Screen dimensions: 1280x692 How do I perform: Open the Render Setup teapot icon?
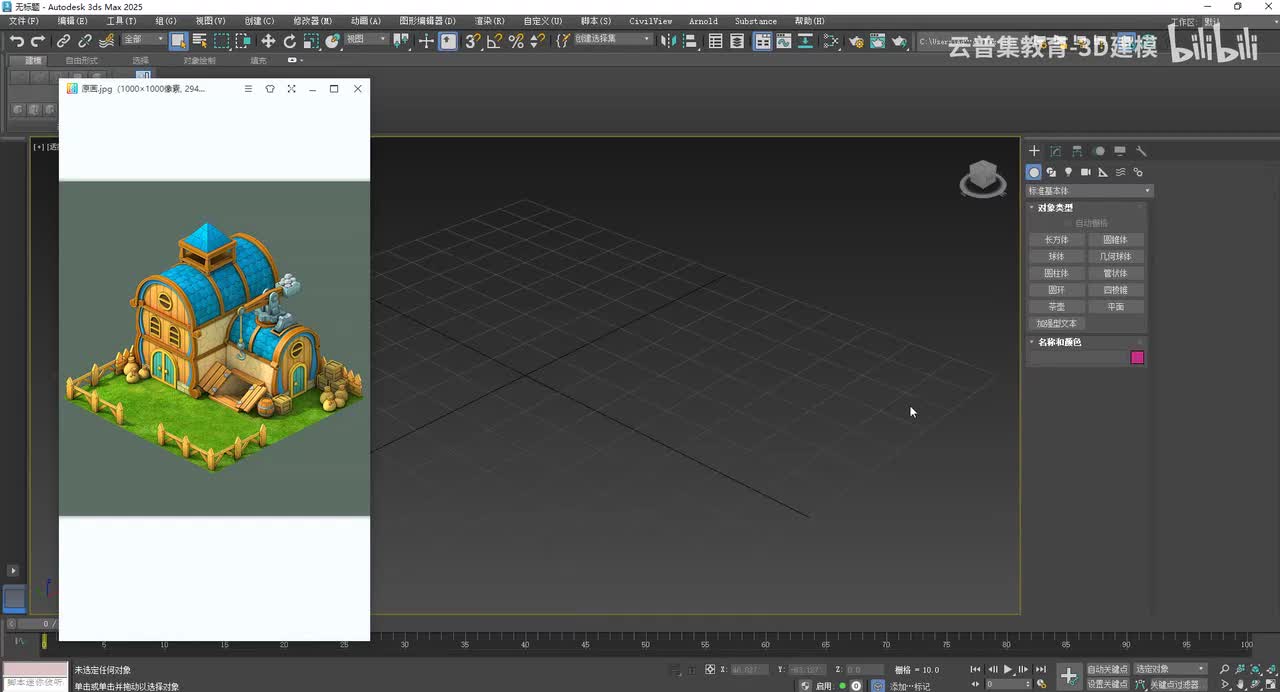coord(856,41)
